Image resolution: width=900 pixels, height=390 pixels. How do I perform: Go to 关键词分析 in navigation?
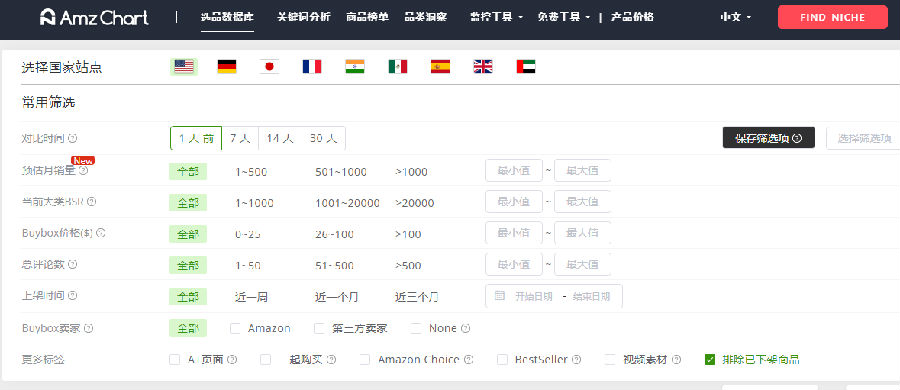[304, 17]
